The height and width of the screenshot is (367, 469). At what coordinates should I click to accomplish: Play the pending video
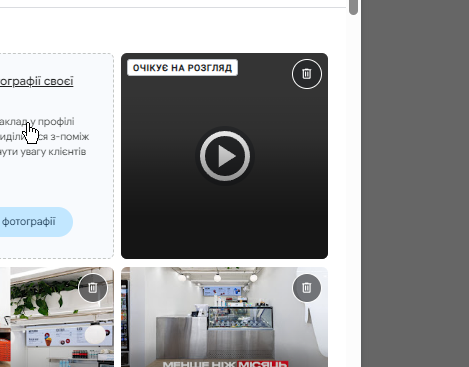pos(225,156)
